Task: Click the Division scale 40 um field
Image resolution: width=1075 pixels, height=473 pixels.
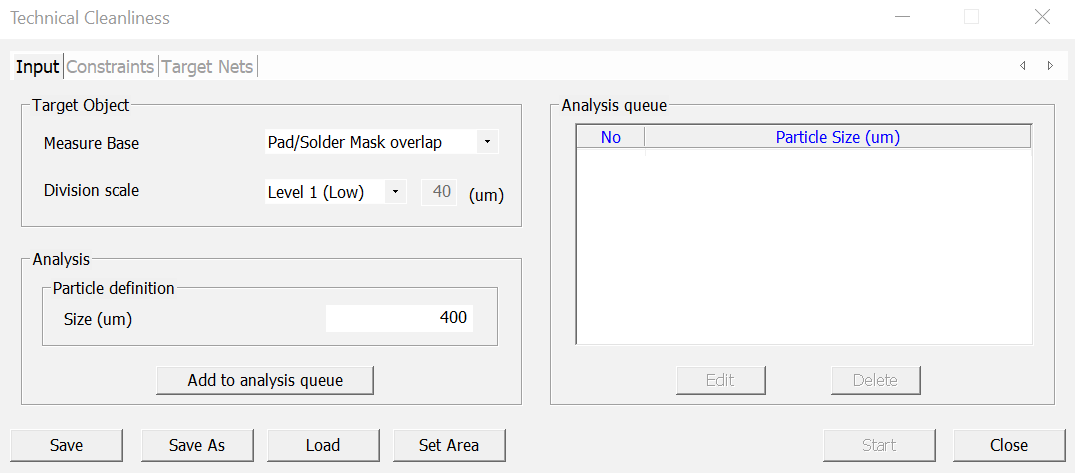Action: [x=439, y=191]
